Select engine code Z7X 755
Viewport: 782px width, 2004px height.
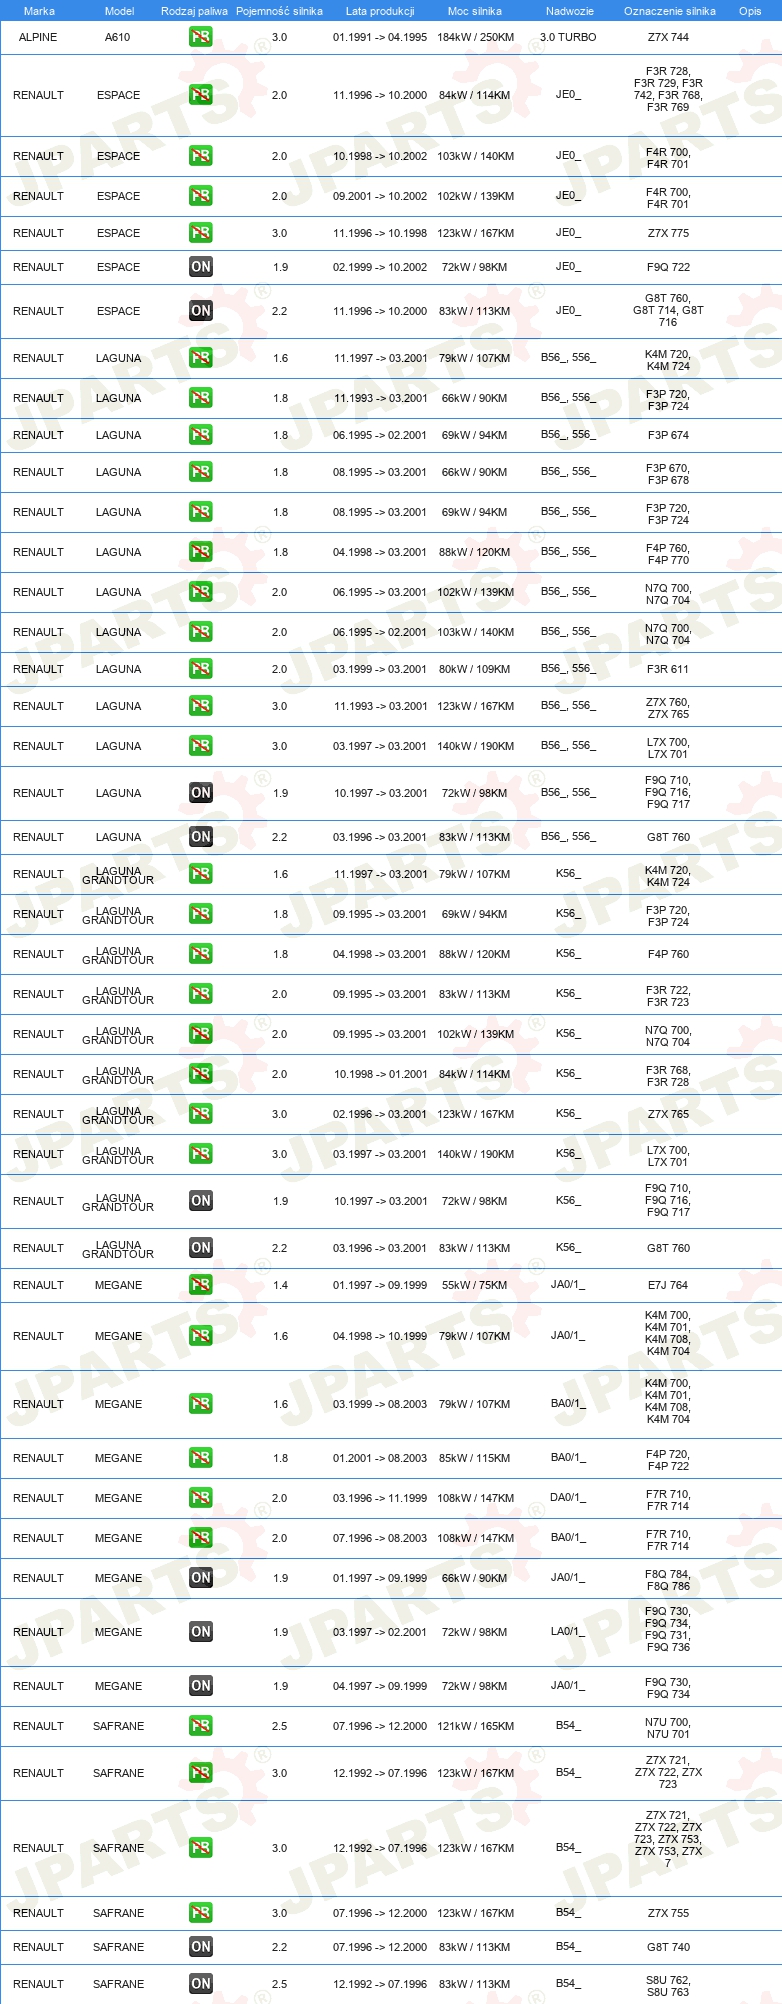(x=668, y=1913)
